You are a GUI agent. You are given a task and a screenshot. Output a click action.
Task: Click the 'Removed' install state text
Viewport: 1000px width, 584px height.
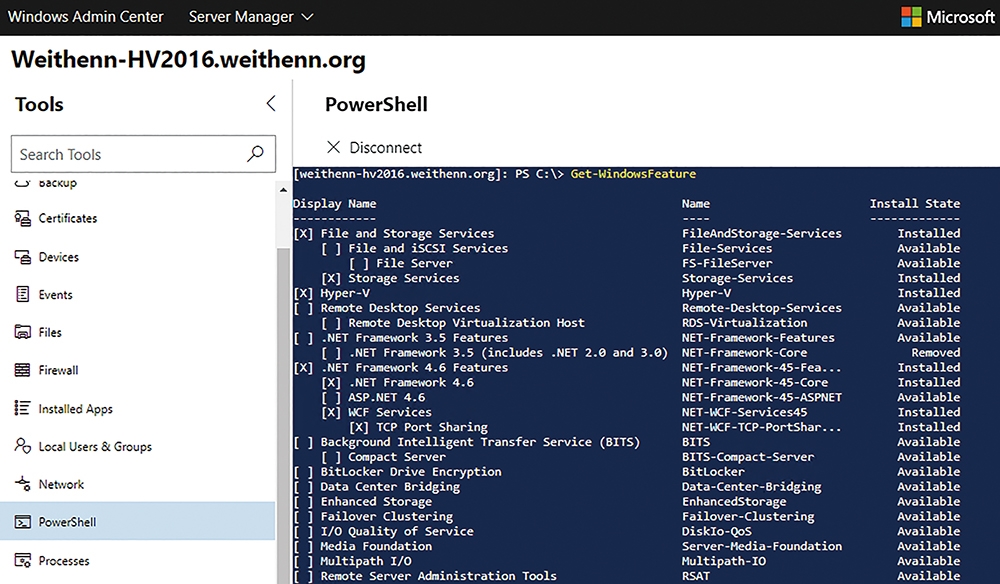tap(935, 353)
